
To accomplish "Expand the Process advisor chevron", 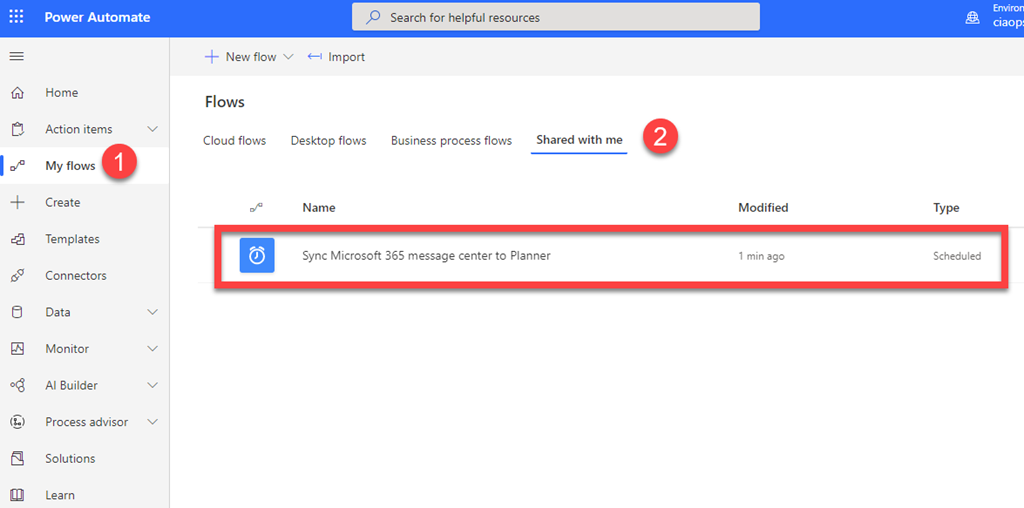I will (153, 422).
